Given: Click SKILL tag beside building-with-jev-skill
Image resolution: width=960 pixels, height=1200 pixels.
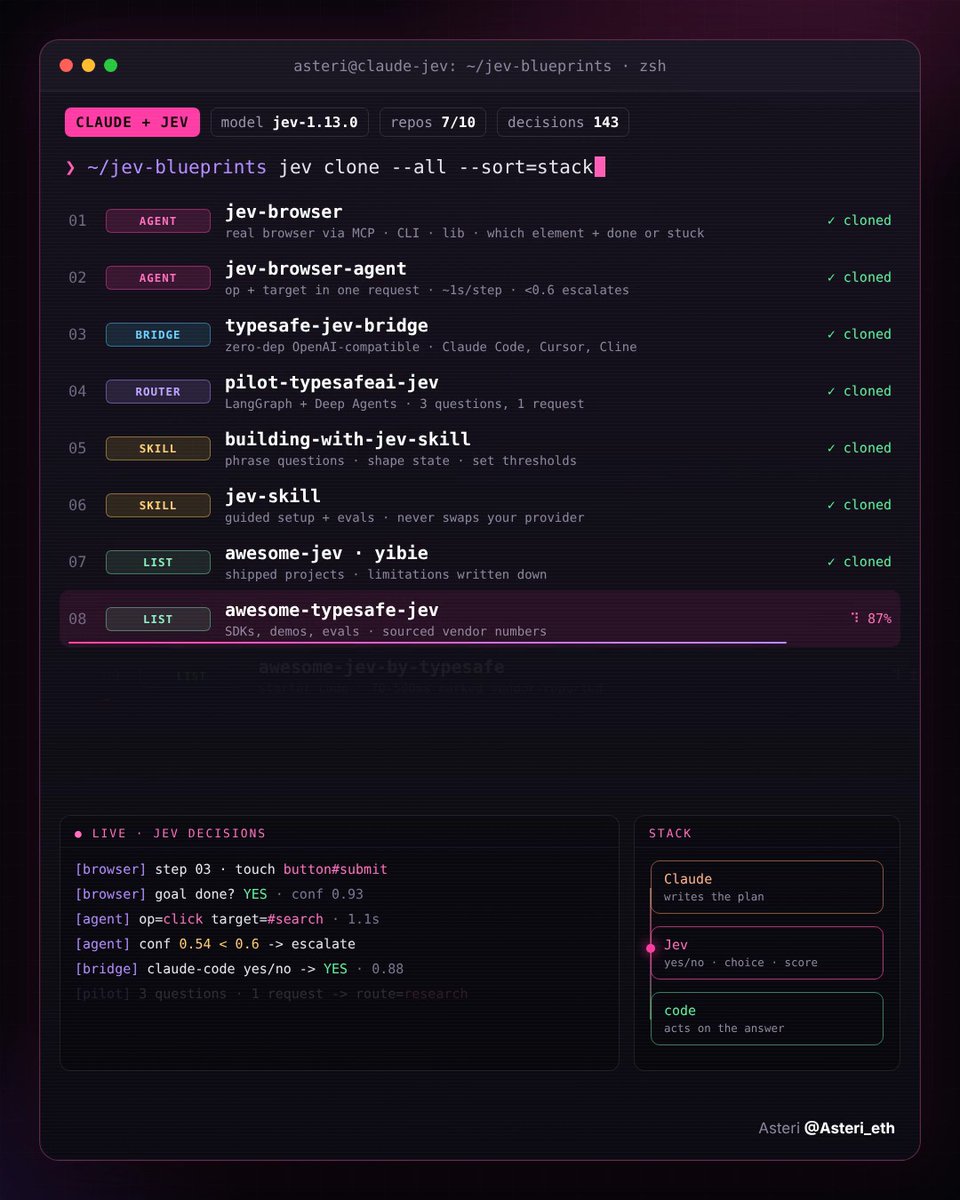Looking at the screenshot, I should point(158,449).
